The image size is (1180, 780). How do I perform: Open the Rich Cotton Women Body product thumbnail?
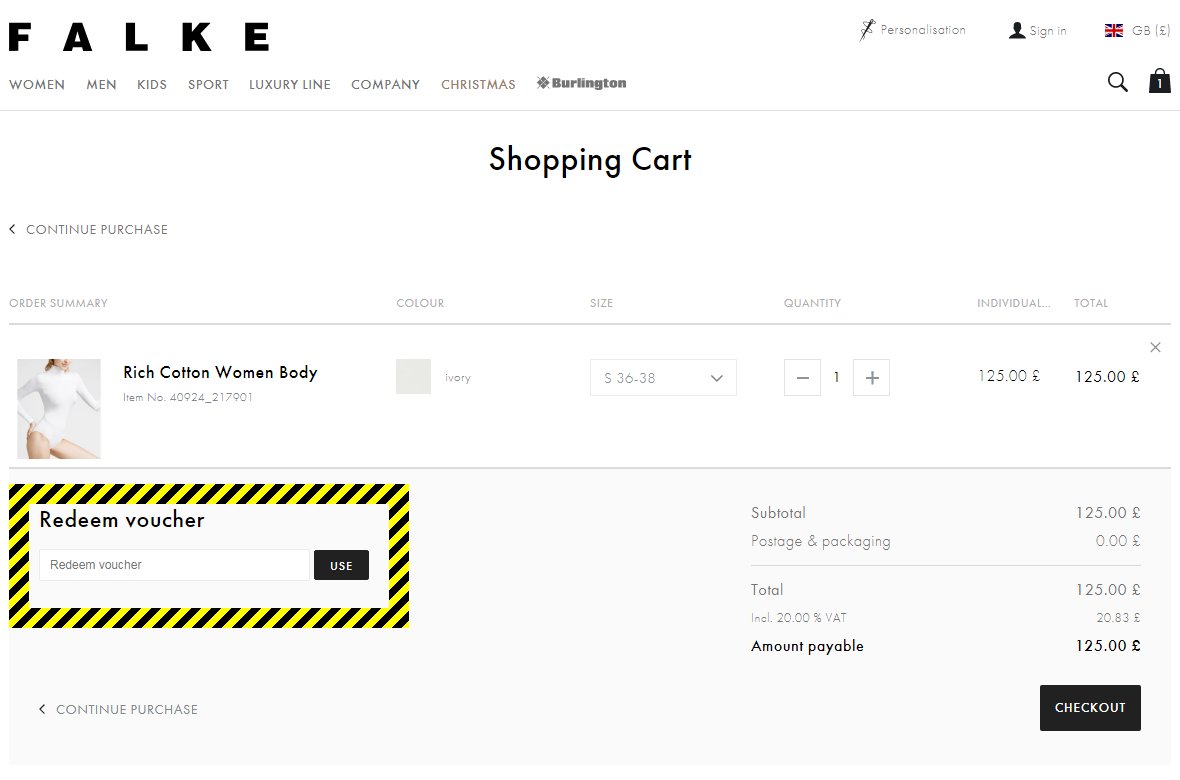(x=59, y=409)
